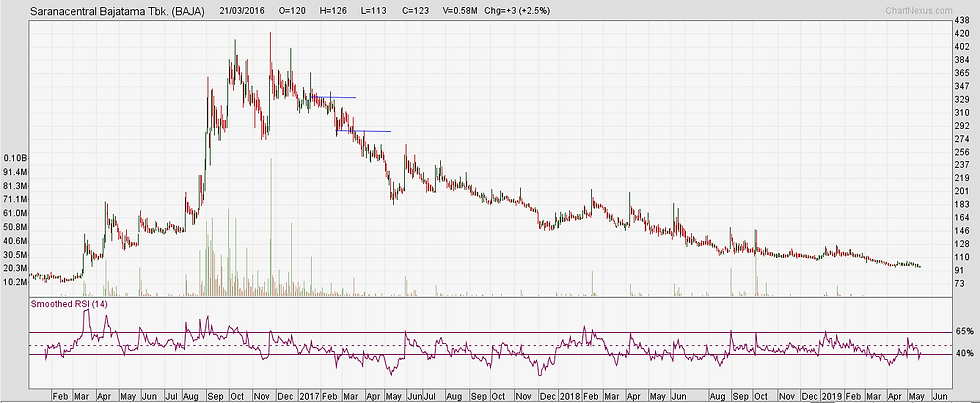Click the 384 price axis label
This screenshot has height=403, width=980.
coord(963,60)
